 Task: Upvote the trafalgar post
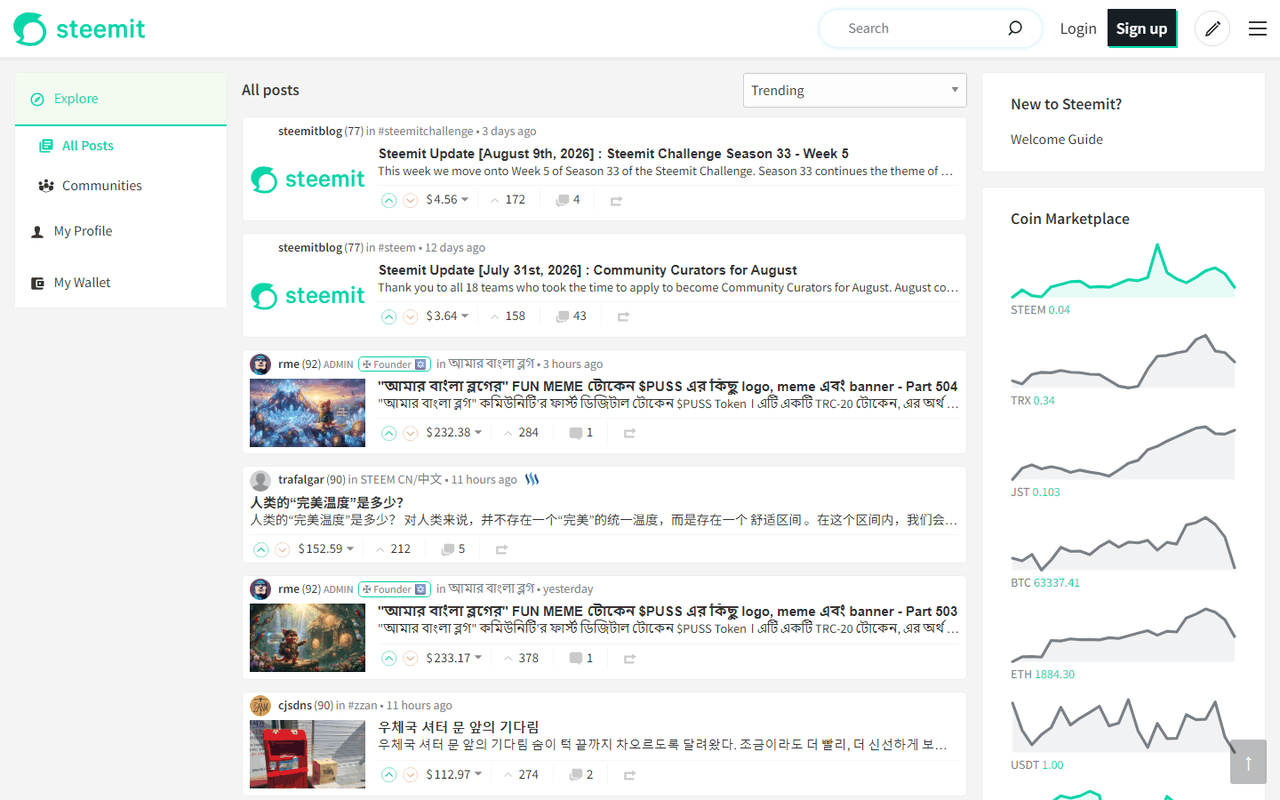click(261, 549)
